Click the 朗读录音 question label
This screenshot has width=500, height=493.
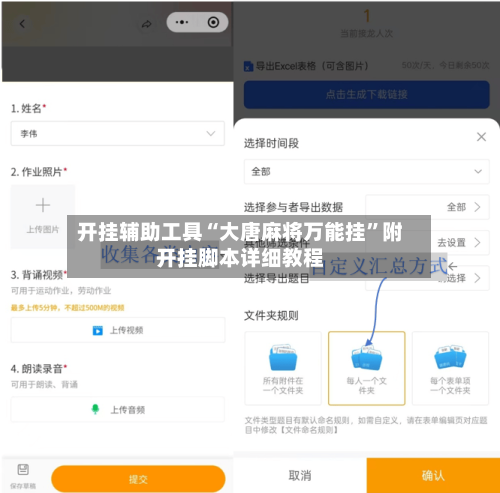(39, 369)
